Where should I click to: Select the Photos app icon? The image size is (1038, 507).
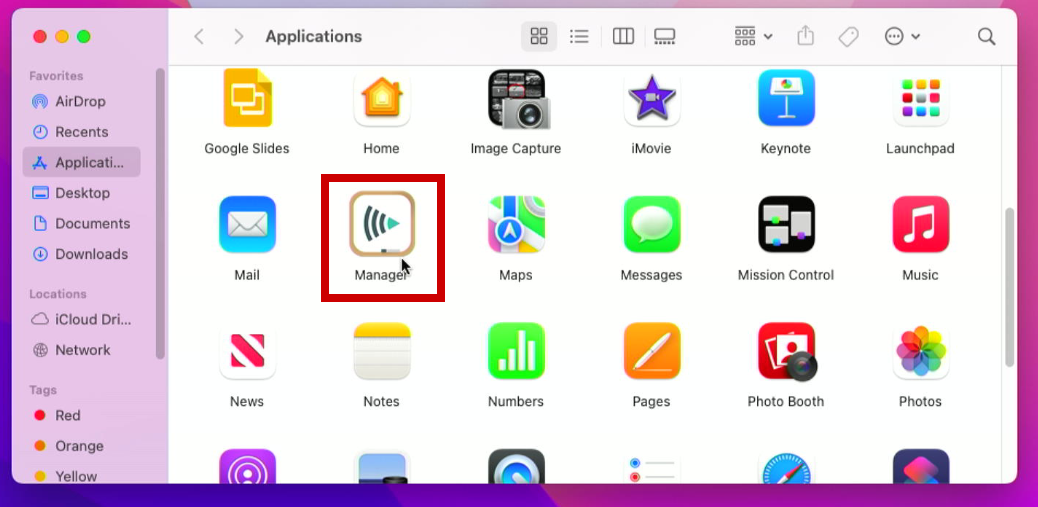pos(921,351)
